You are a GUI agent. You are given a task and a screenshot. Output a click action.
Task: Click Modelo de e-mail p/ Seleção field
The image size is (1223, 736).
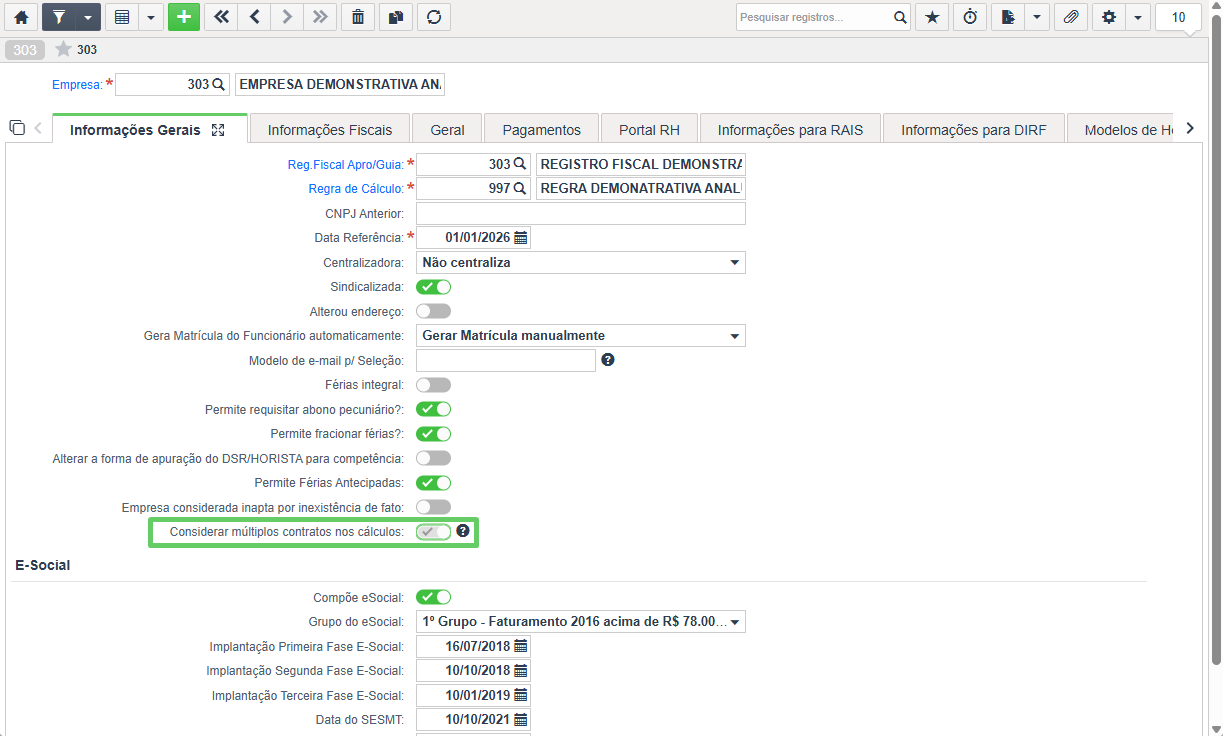point(506,360)
